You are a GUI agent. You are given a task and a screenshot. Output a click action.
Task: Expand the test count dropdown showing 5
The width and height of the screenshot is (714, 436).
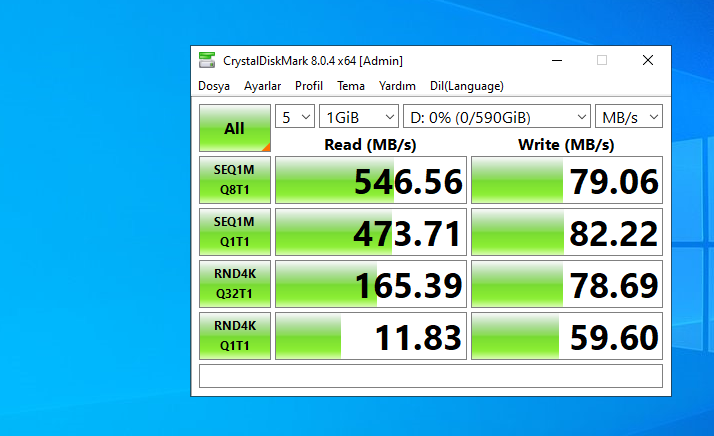pos(295,117)
